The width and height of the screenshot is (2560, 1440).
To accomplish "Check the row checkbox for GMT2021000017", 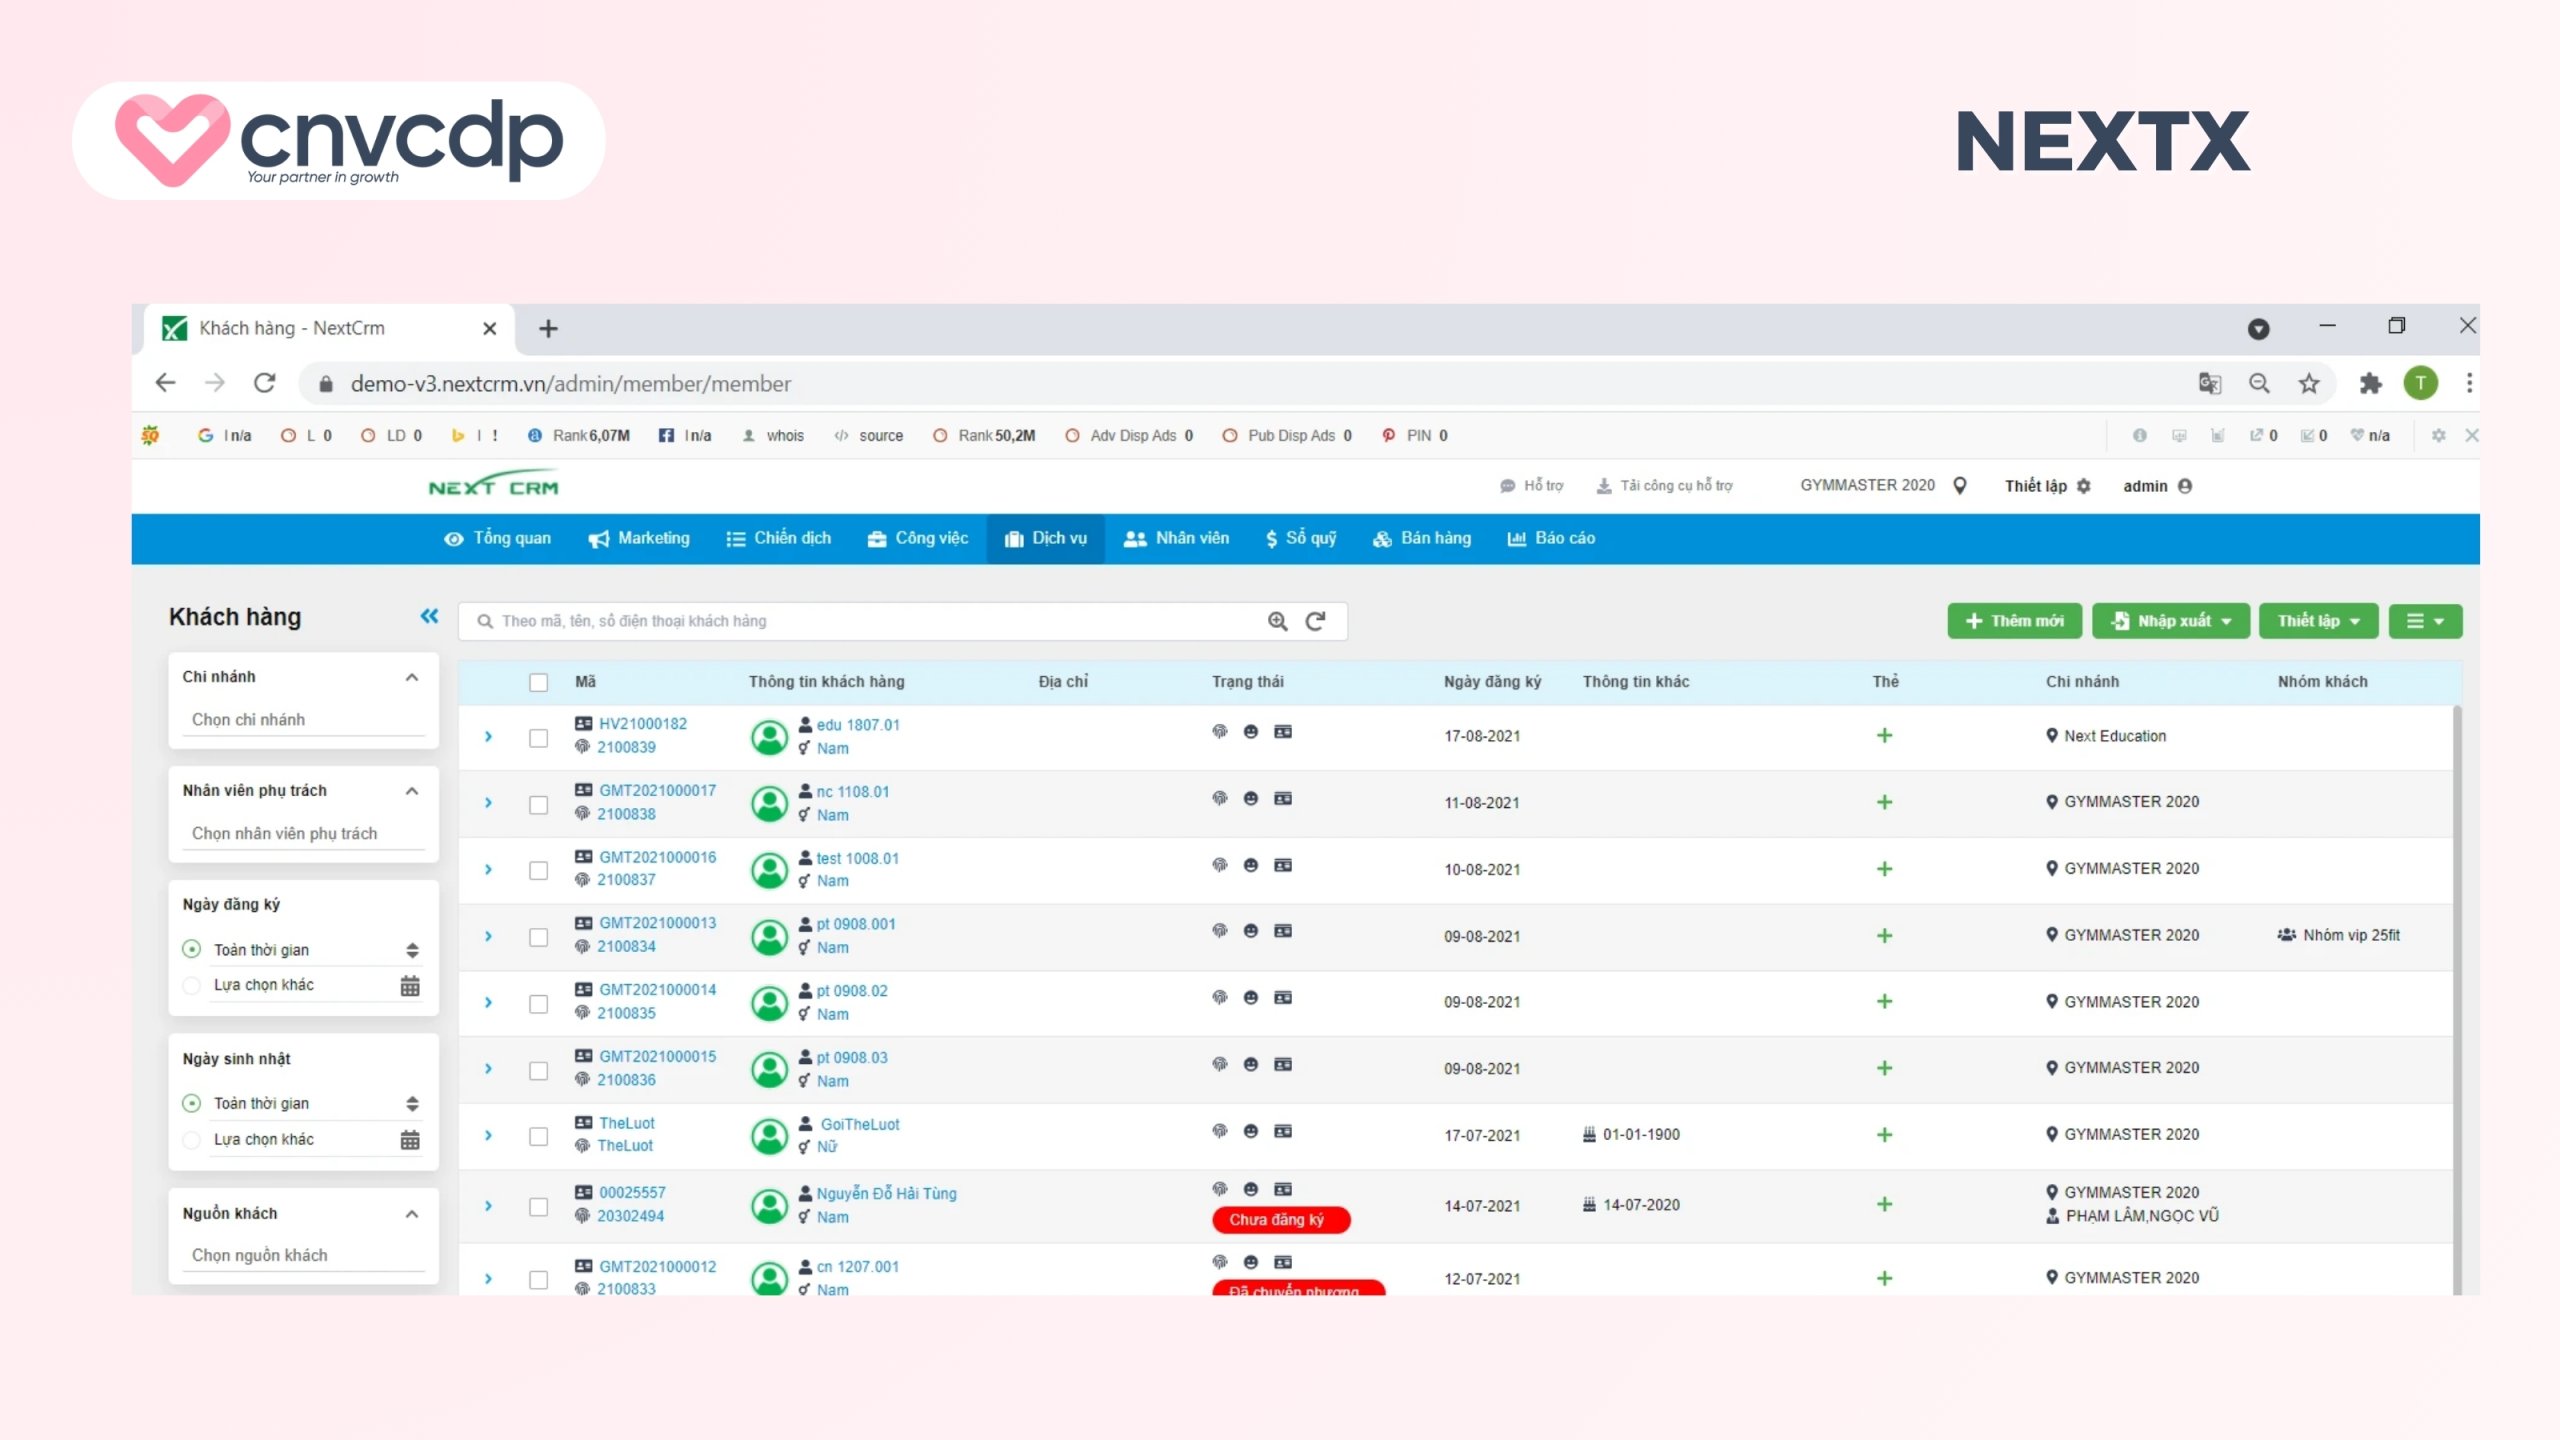I will (x=539, y=803).
